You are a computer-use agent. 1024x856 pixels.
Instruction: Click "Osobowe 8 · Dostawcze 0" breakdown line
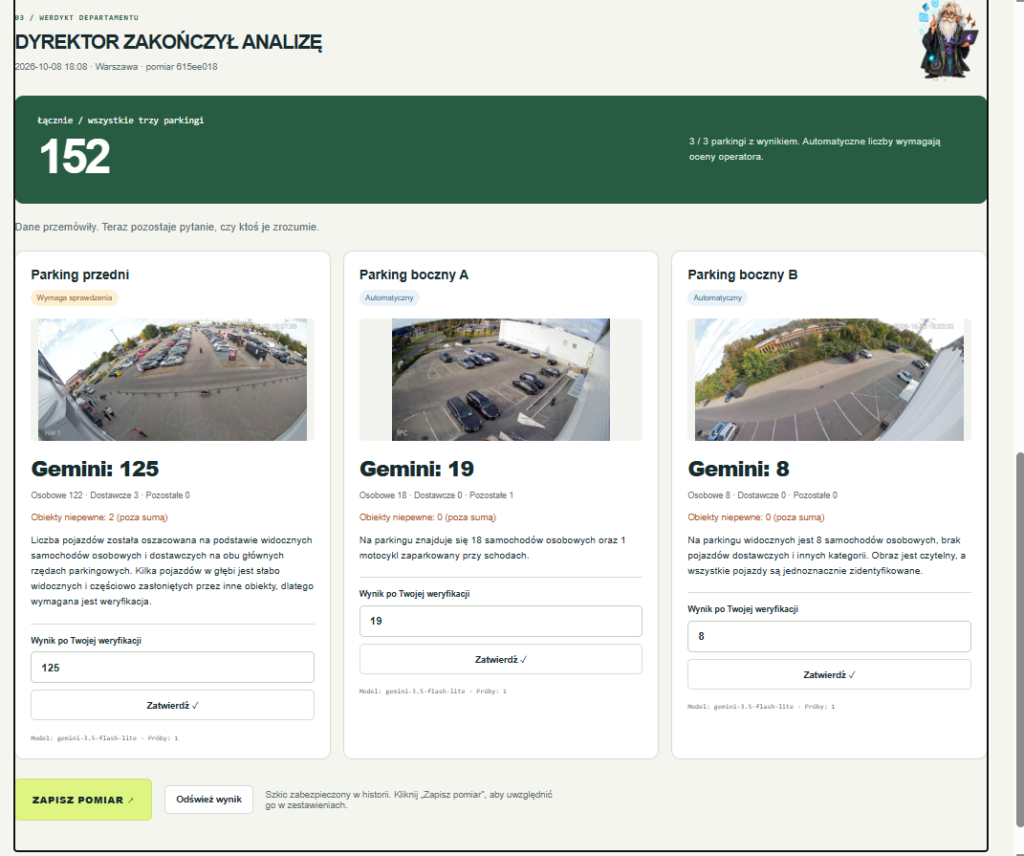(x=763, y=495)
